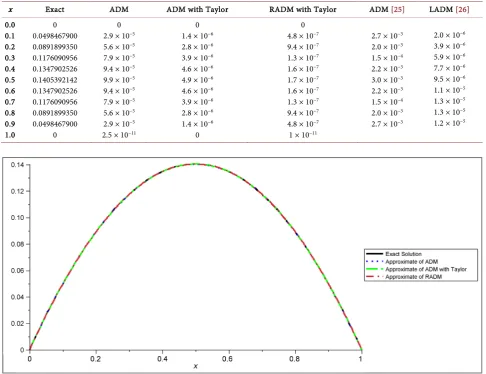The height and width of the screenshot is (374, 486).
Task: Click the curve peak near x equals 0.5
Action: [196, 164]
